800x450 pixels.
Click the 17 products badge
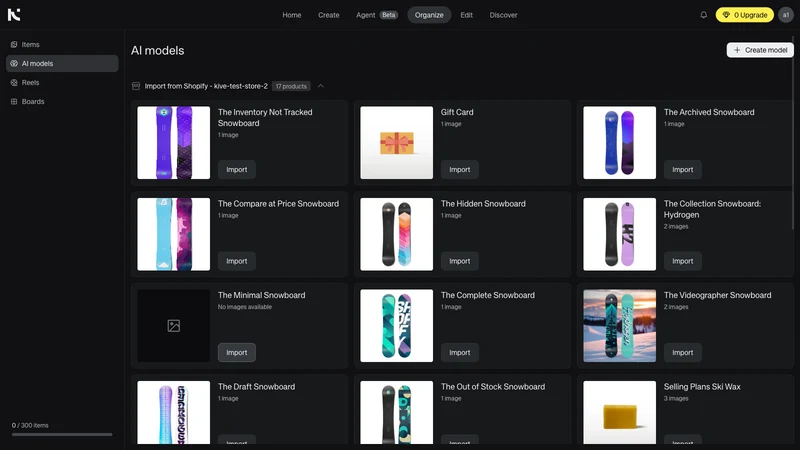pyautogui.click(x=291, y=86)
